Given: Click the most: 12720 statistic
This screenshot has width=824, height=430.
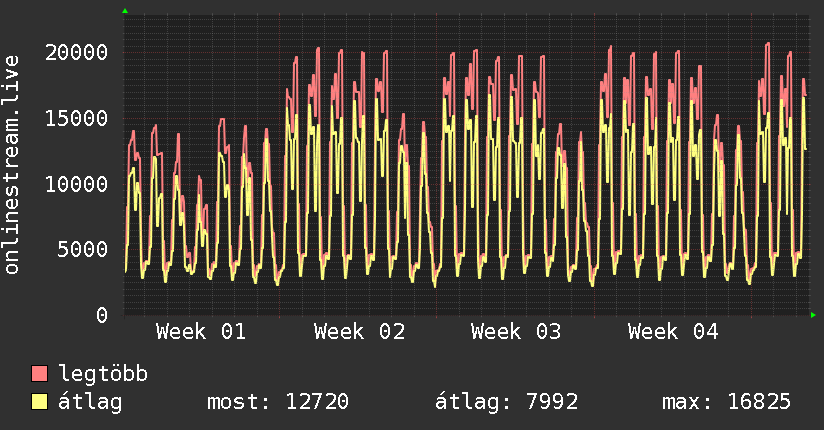Looking at the screenshot, I should (x=277, y=402).
